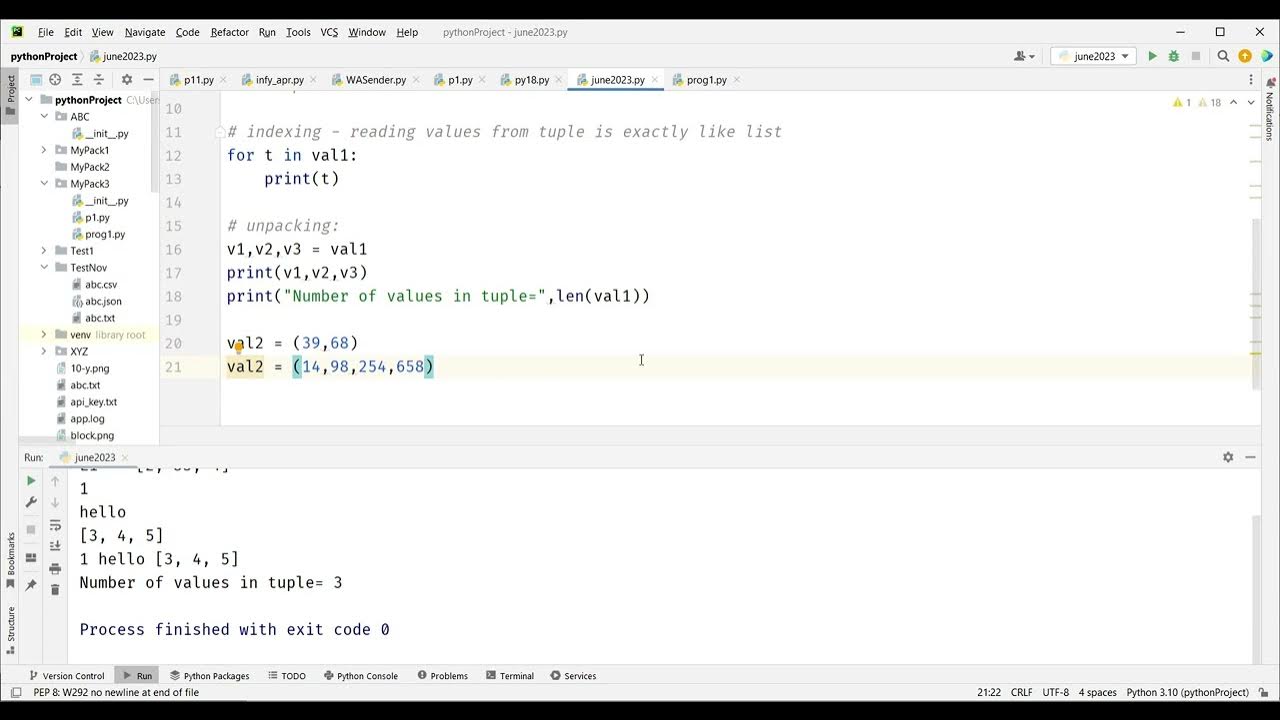Switch to the prog1.py editor tab

coord(706,80)
